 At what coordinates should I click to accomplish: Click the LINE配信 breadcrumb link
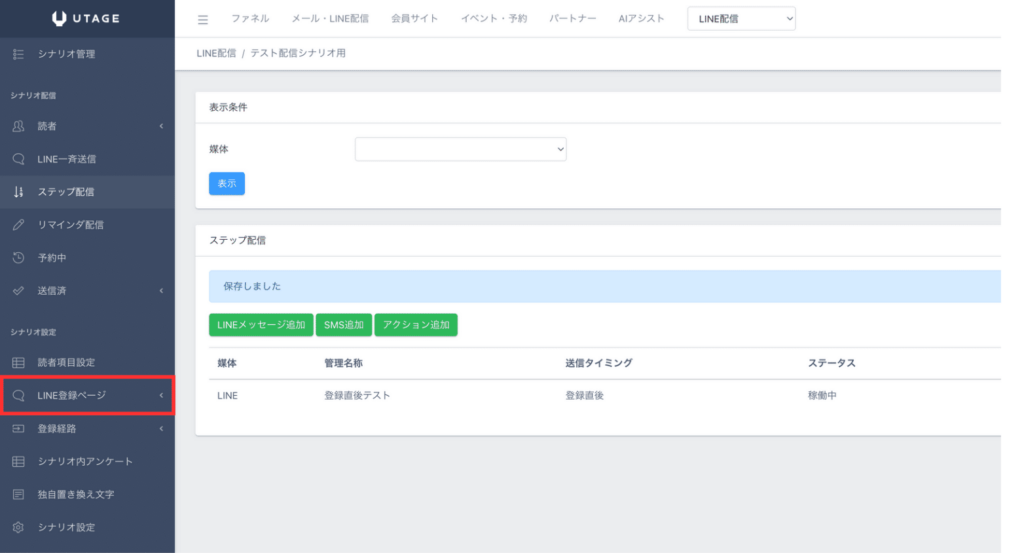point(216,53)
